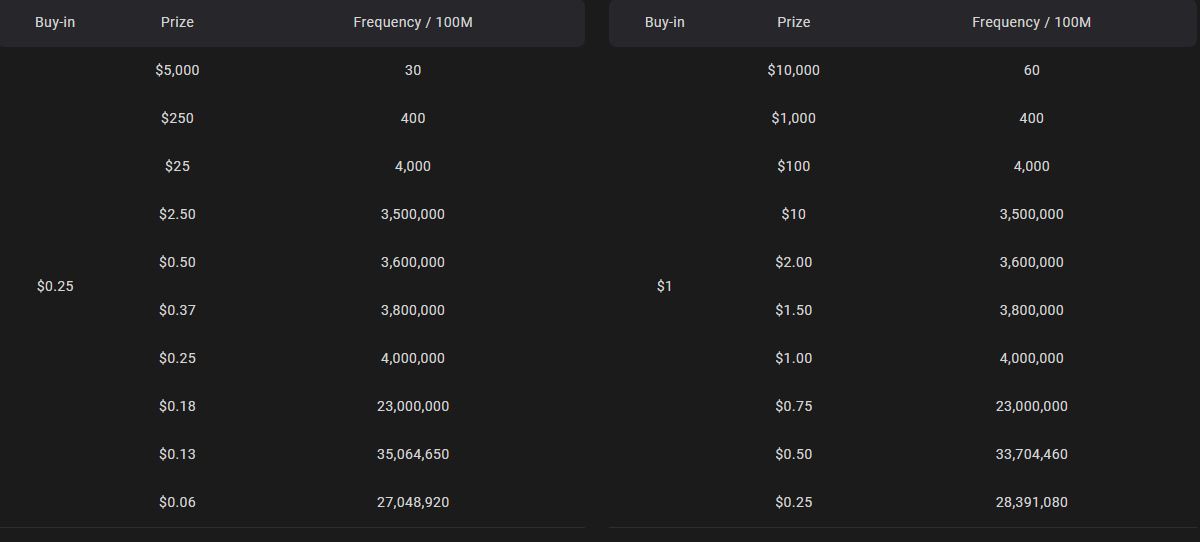Select the 35,064,650 frequency value
Viewport: 1200px width, 542px height.
tap(413, 454)
